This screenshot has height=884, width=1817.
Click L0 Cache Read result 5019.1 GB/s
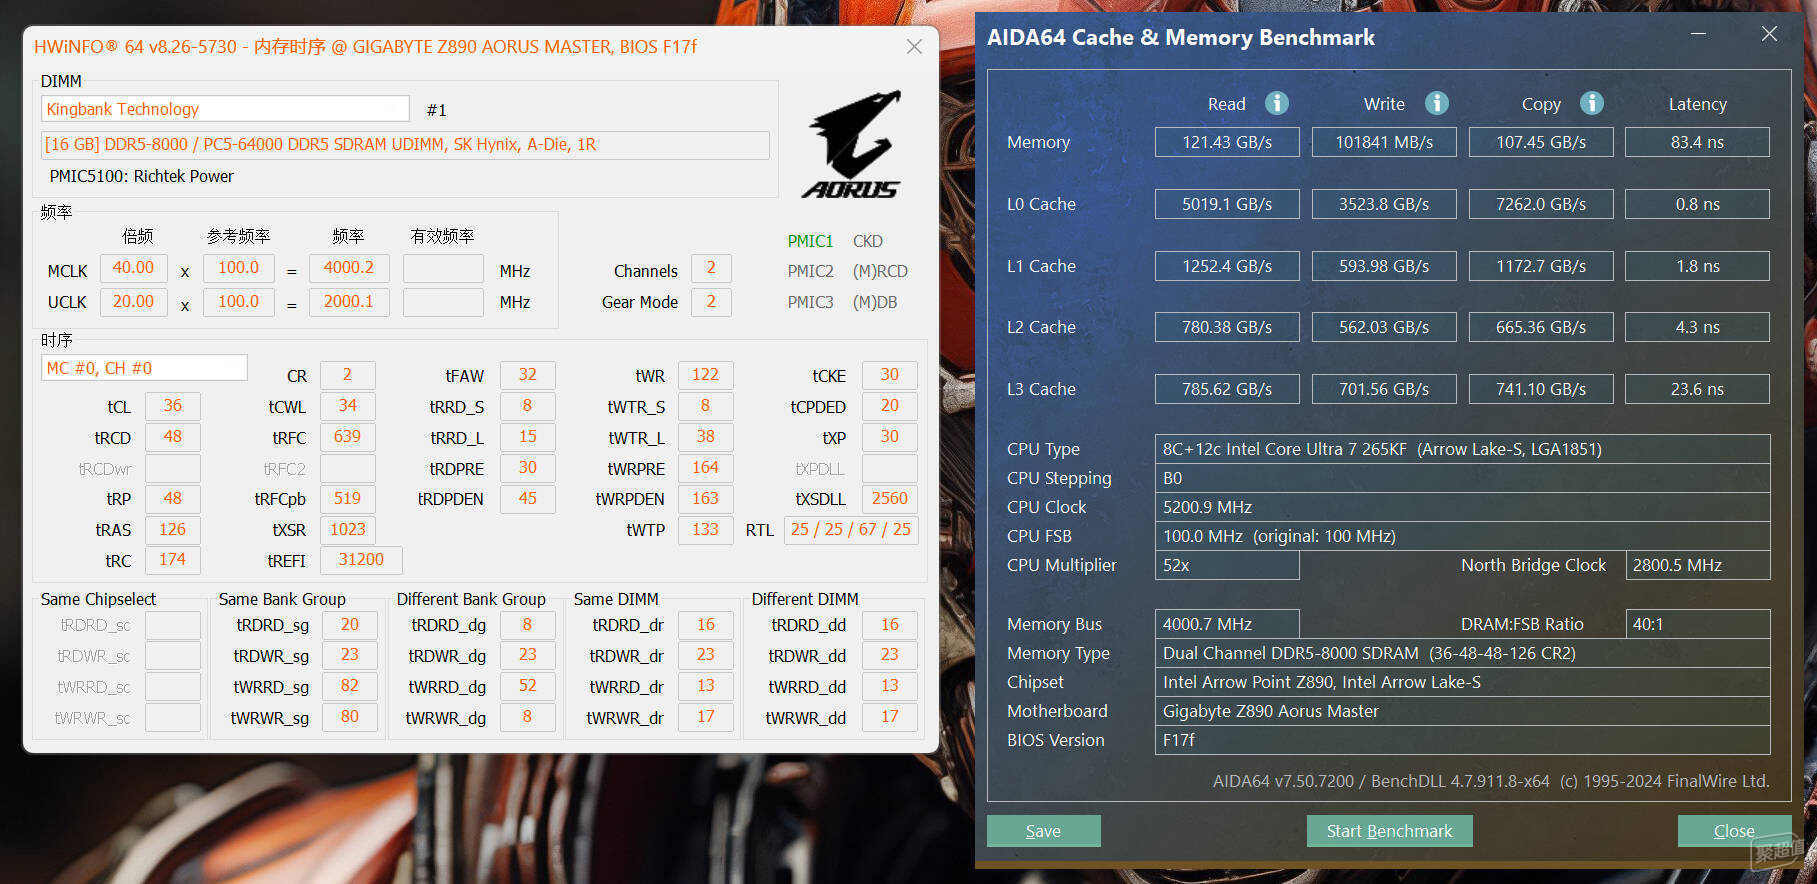coord(1227,204)
